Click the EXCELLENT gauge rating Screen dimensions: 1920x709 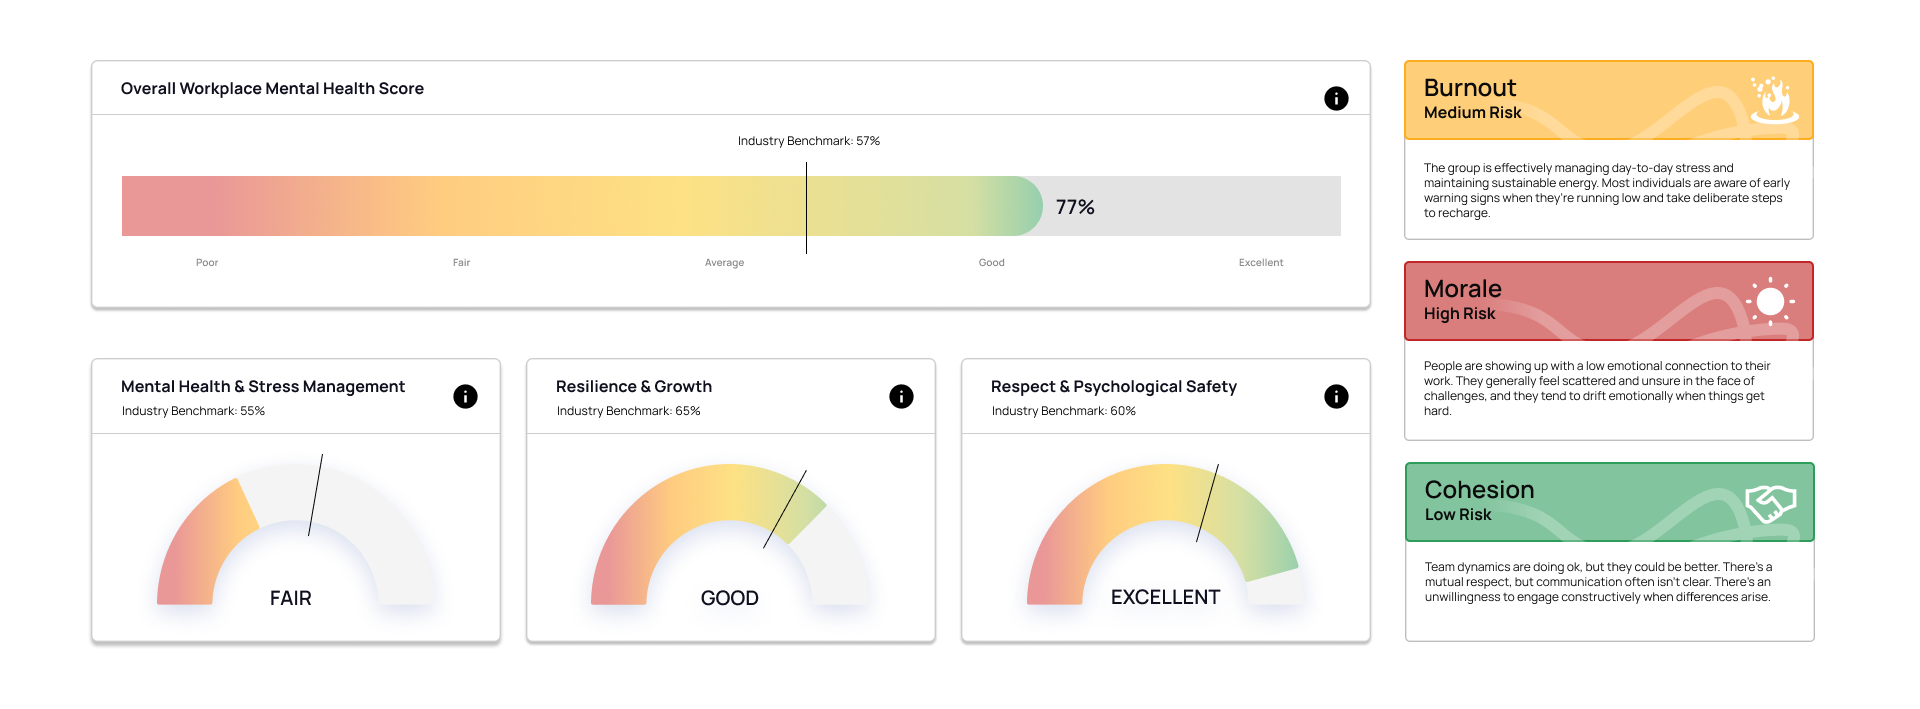tap(1165, 597)
